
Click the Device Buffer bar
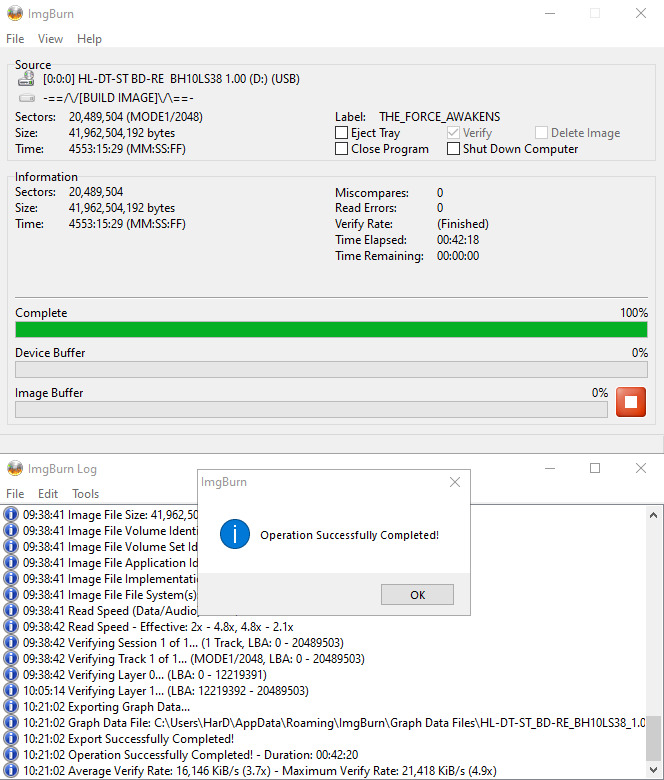[x=331, y=370]
